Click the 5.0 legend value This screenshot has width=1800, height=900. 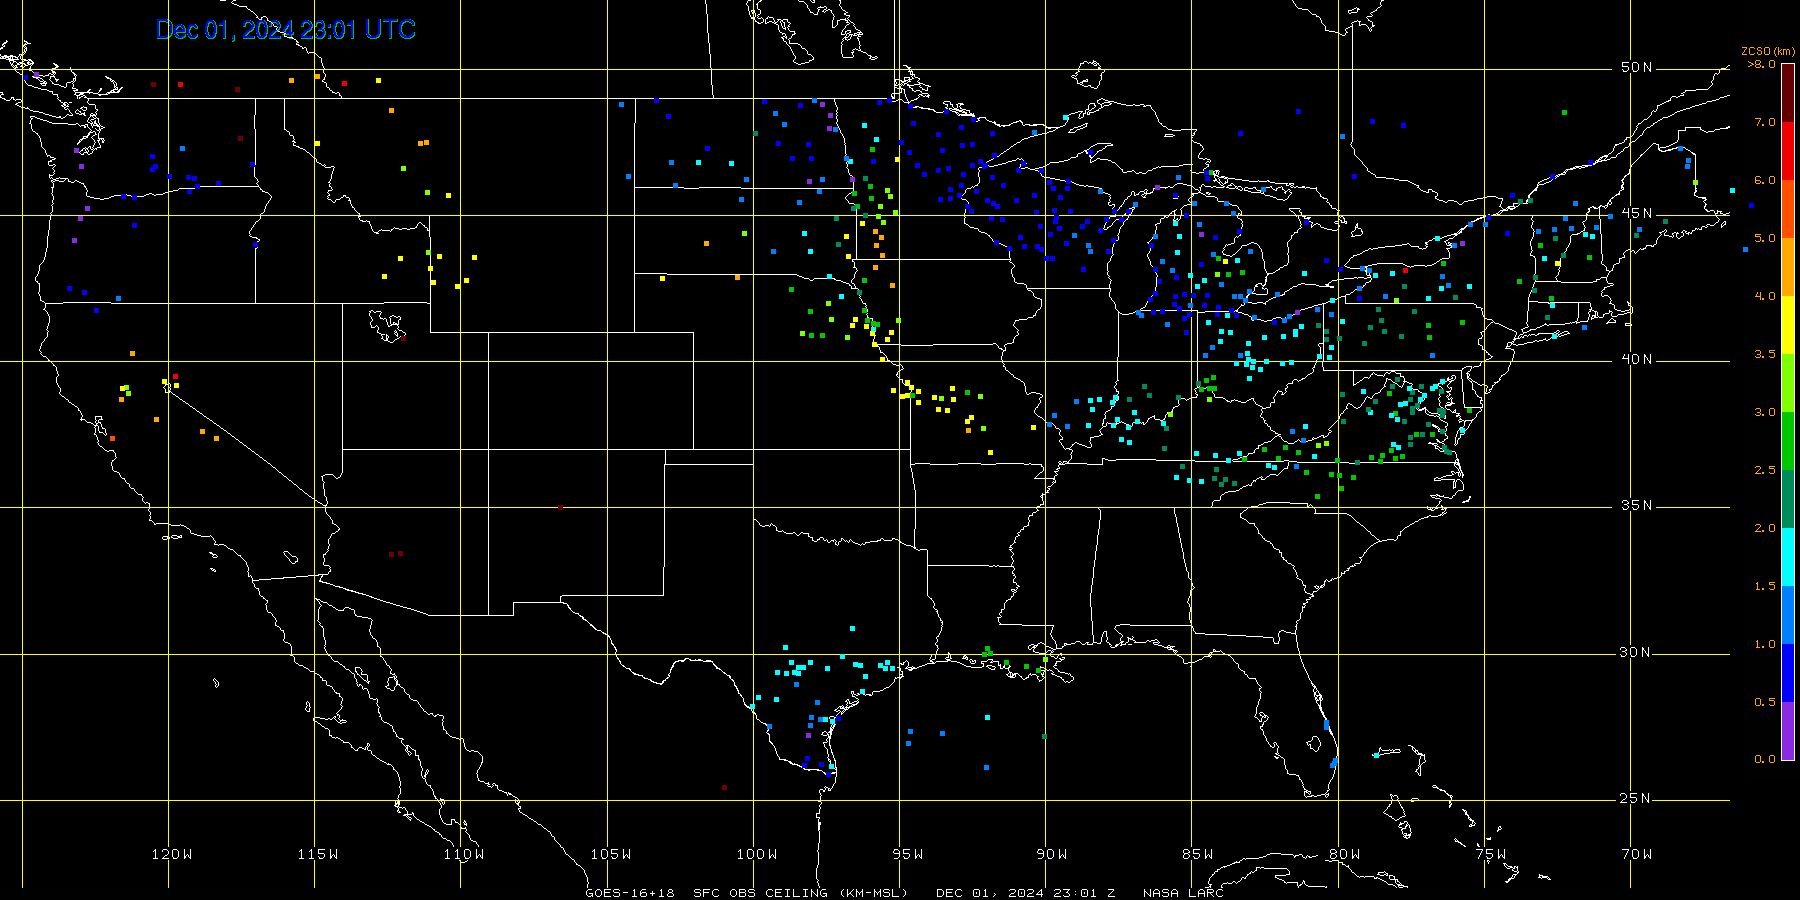coord(1765,238)
